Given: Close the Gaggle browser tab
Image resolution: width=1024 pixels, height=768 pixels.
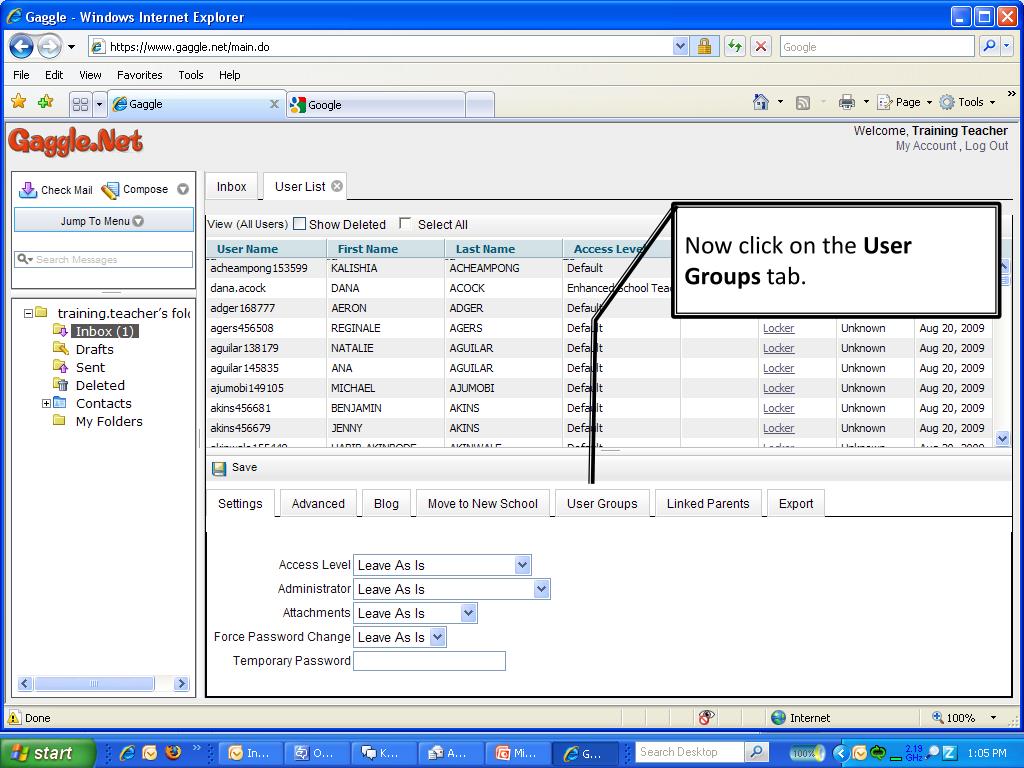Looking at the screenshot, I should pyautogui.click(x=274, y=104).
